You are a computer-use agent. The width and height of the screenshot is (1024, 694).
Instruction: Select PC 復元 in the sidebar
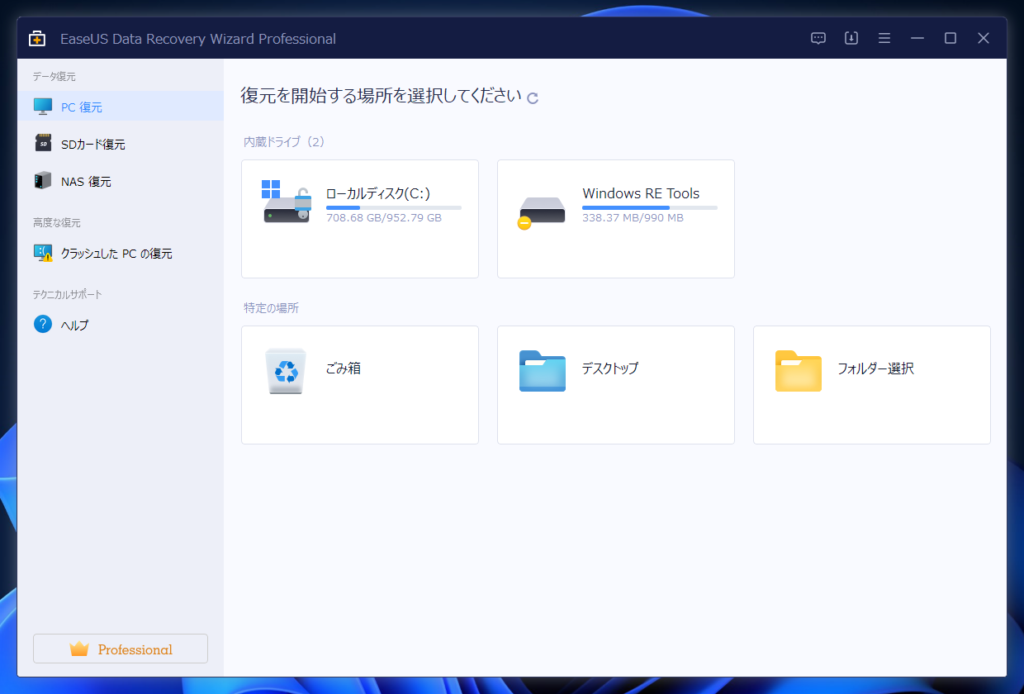pyautogui.click(x=81, y=107)
